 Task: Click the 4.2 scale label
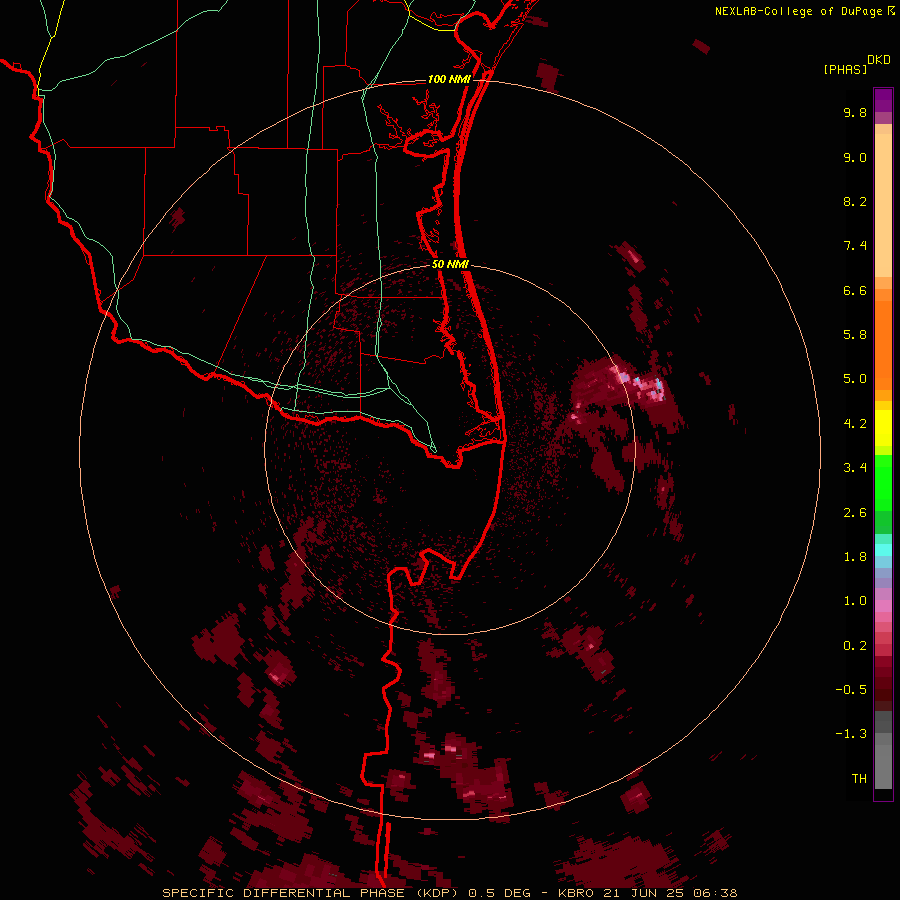click(855, 424)
